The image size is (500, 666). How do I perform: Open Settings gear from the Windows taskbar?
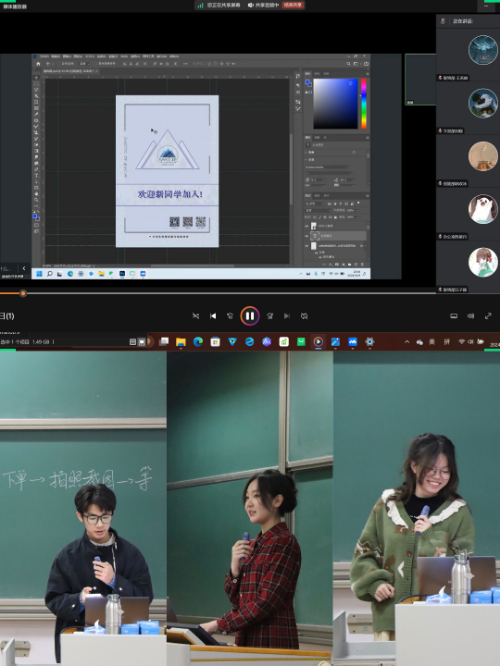(370, 342)
